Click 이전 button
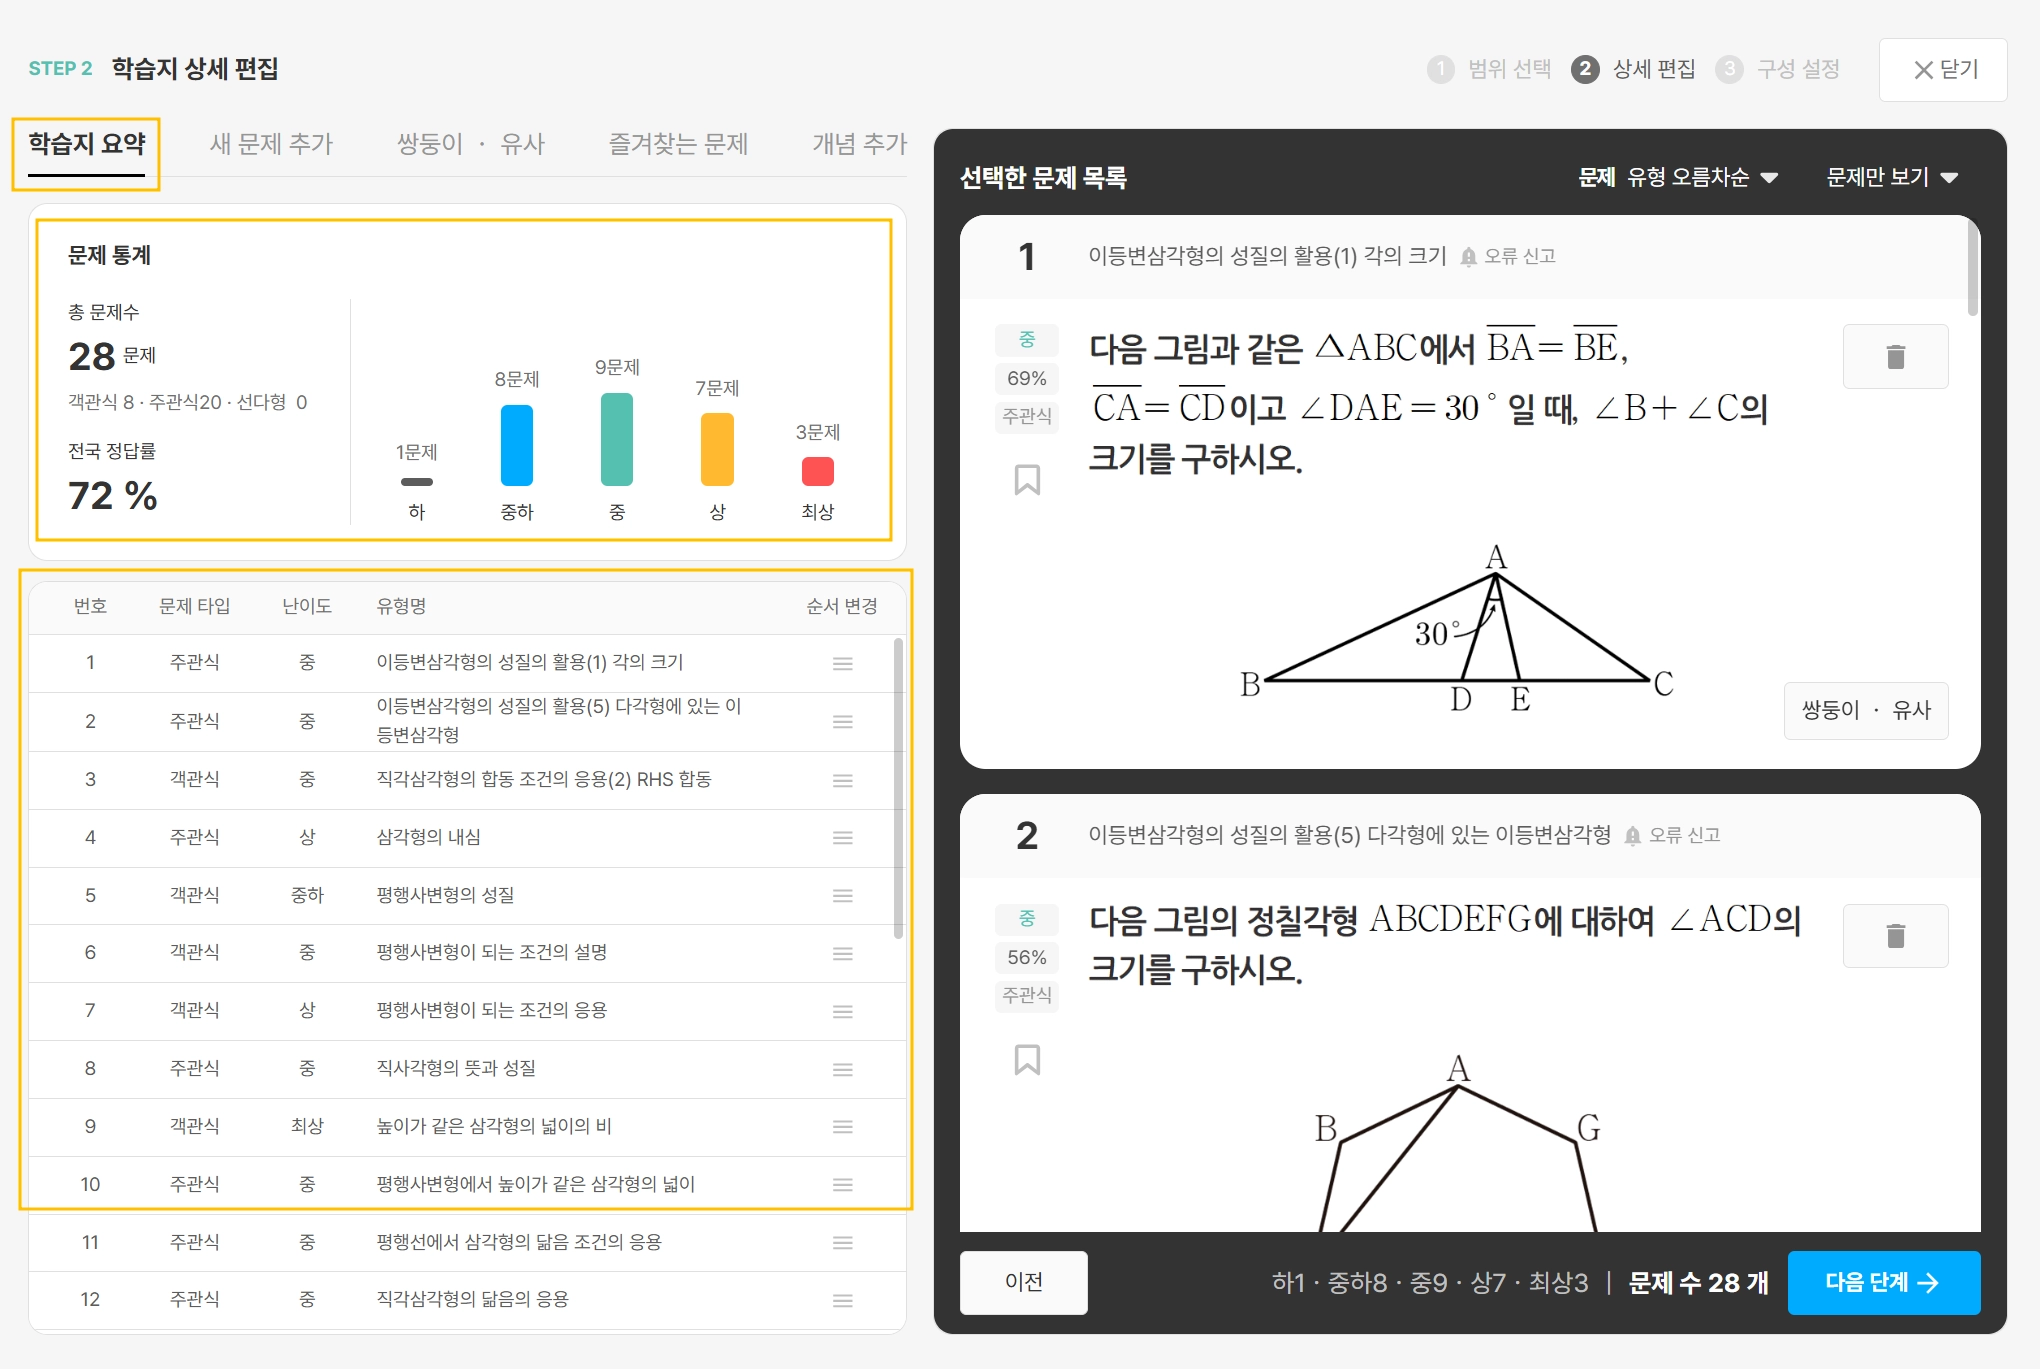Image resolution: width=2040 pixels, height=1369 pixels. [1023, 1282]
